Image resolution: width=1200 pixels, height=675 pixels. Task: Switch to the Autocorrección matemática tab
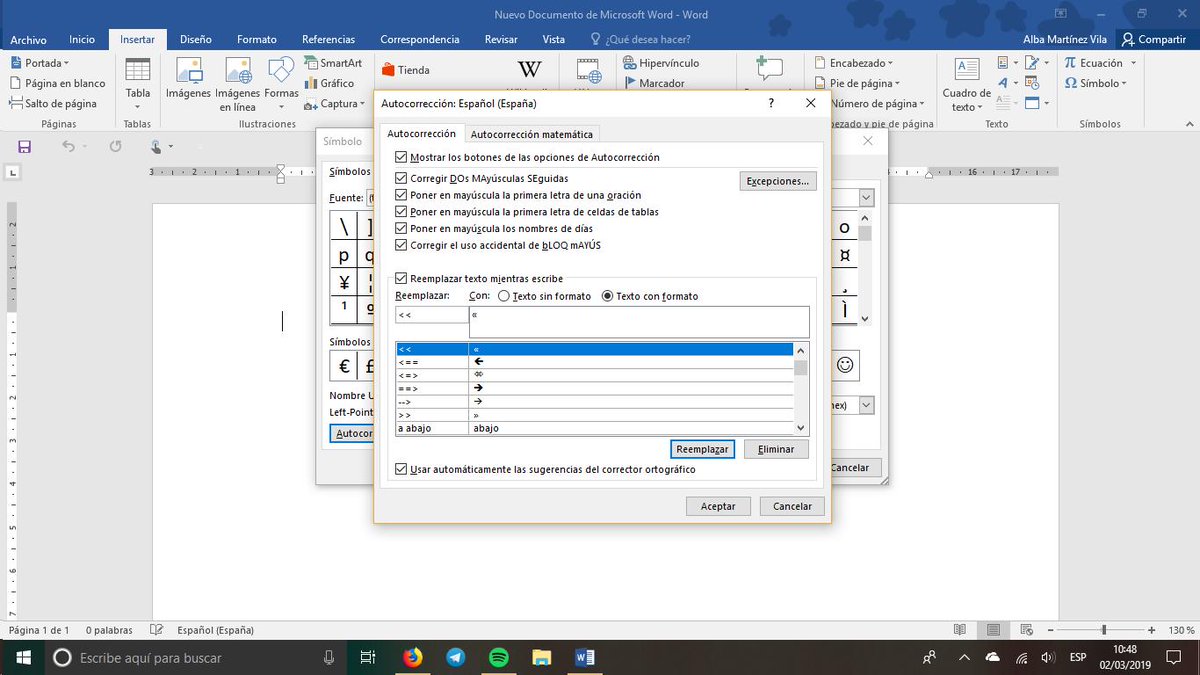pos(532,132)
